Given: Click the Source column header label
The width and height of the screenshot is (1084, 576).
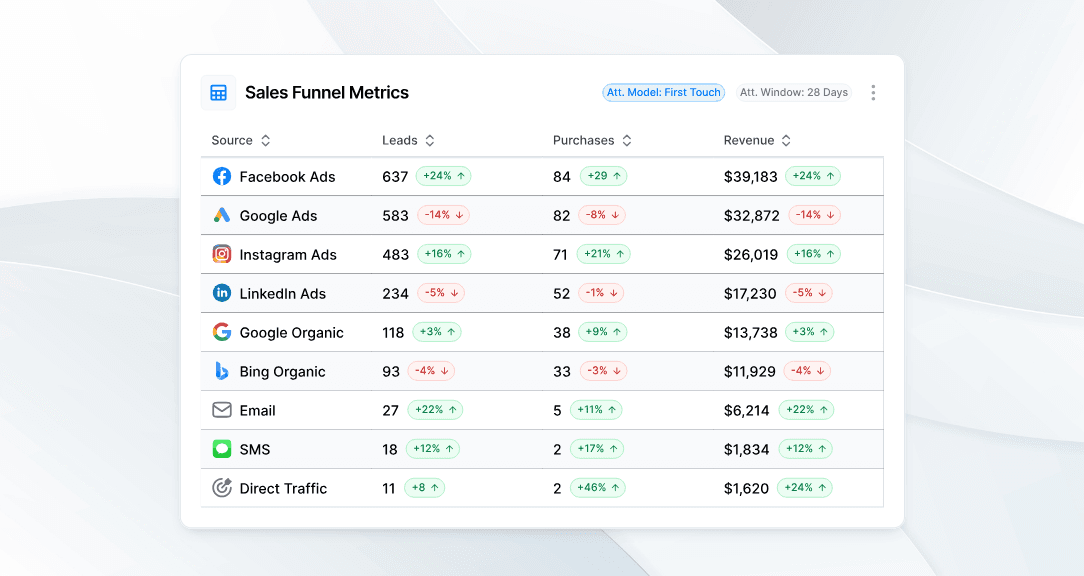Looking at the screenshot, I should click(x=232, y=140).
